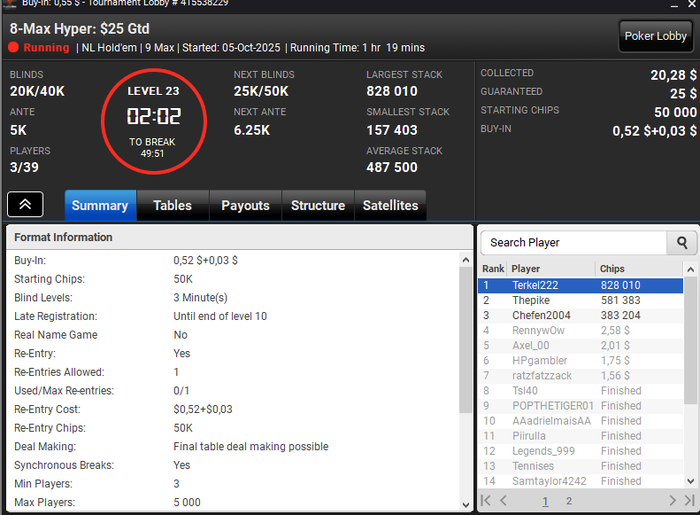Sort by Player column header
The image size is (700, 515).
(x=551, y=269)
